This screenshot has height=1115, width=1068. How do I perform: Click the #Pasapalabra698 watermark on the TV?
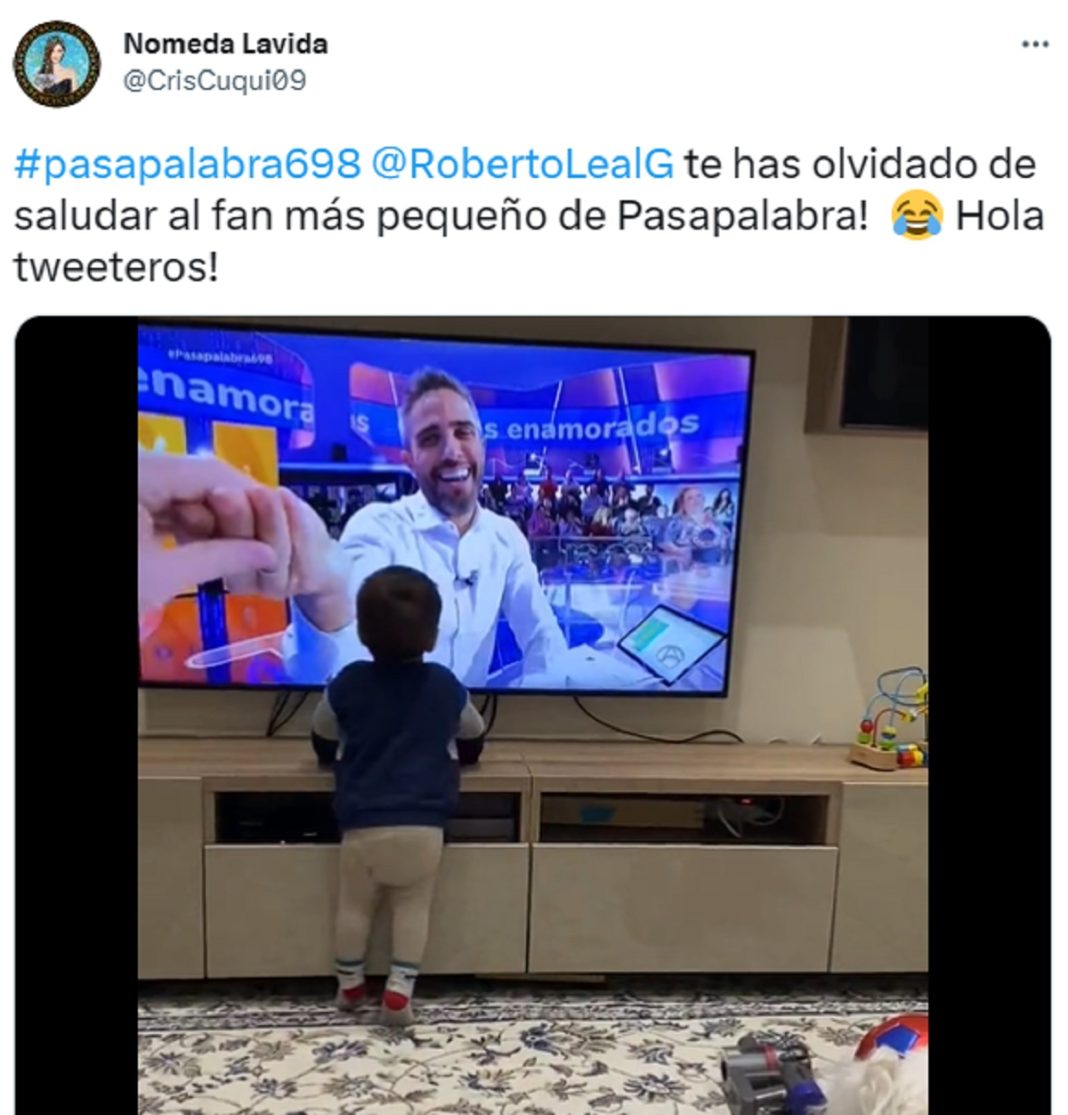(x=219, y=358)
